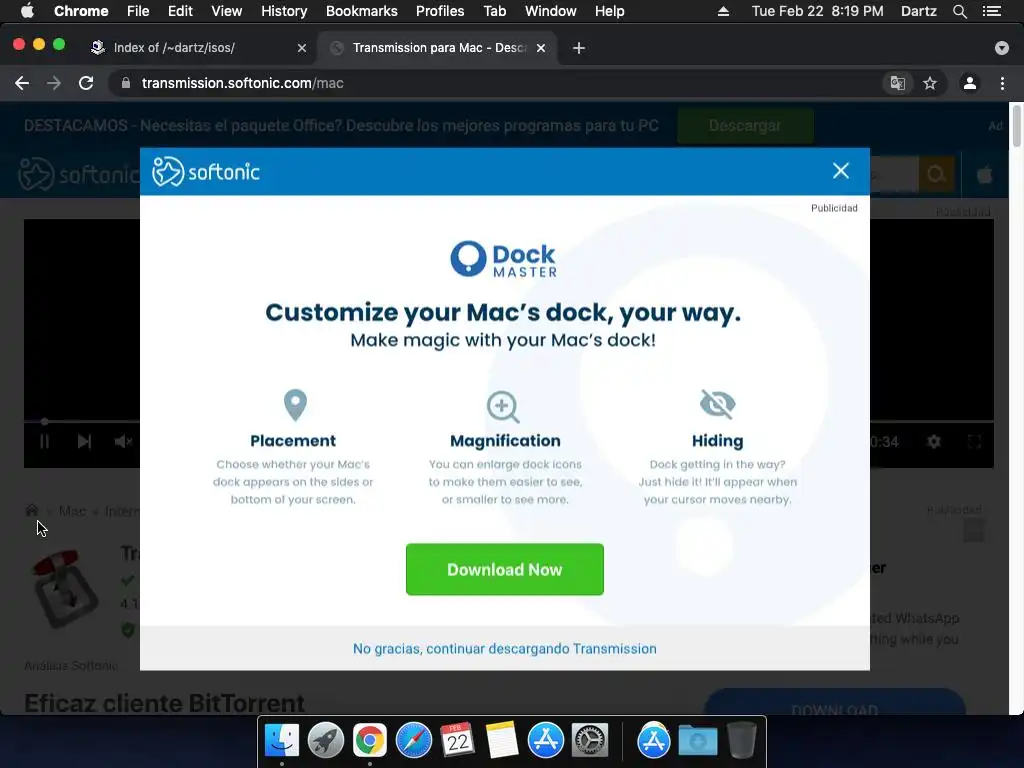The image size is (1024, 768).
Task: Click the Softonic site search button
Action: (937, 174)
